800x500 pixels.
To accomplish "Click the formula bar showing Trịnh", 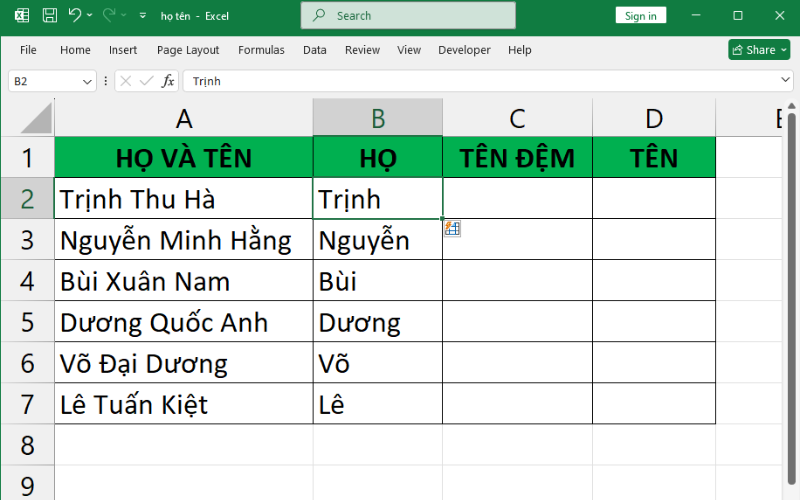I will pyautogui.click(x=480, y=81).
